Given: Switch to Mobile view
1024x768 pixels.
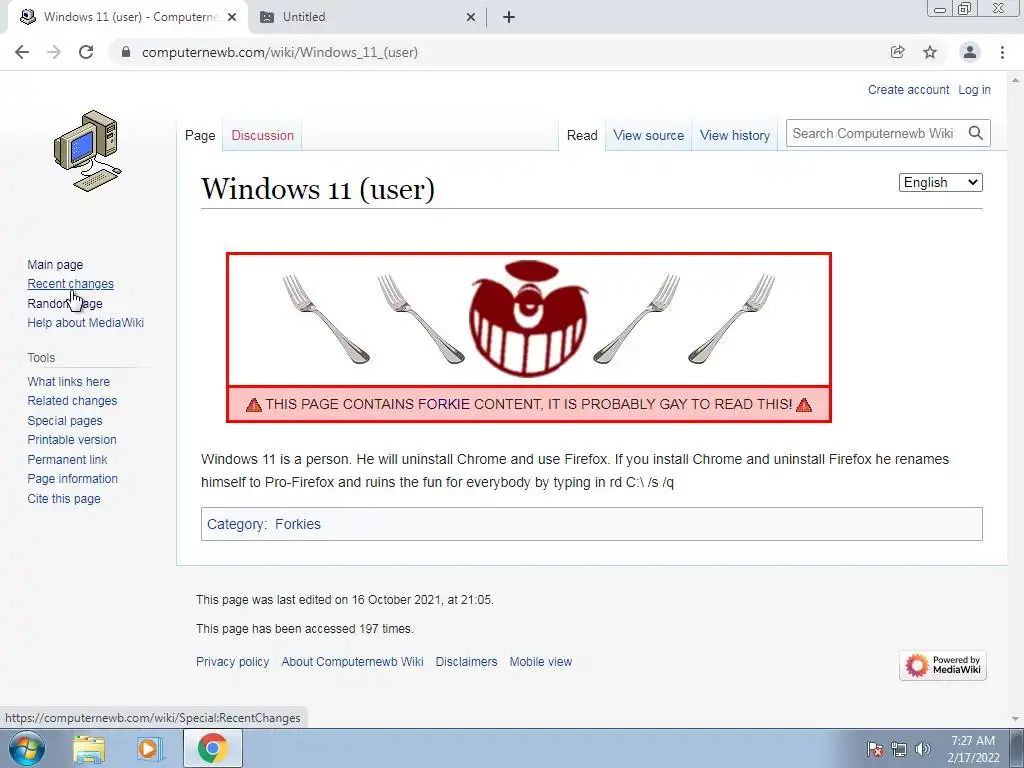Looking at the screenshot, I should (x=541, y=662).
